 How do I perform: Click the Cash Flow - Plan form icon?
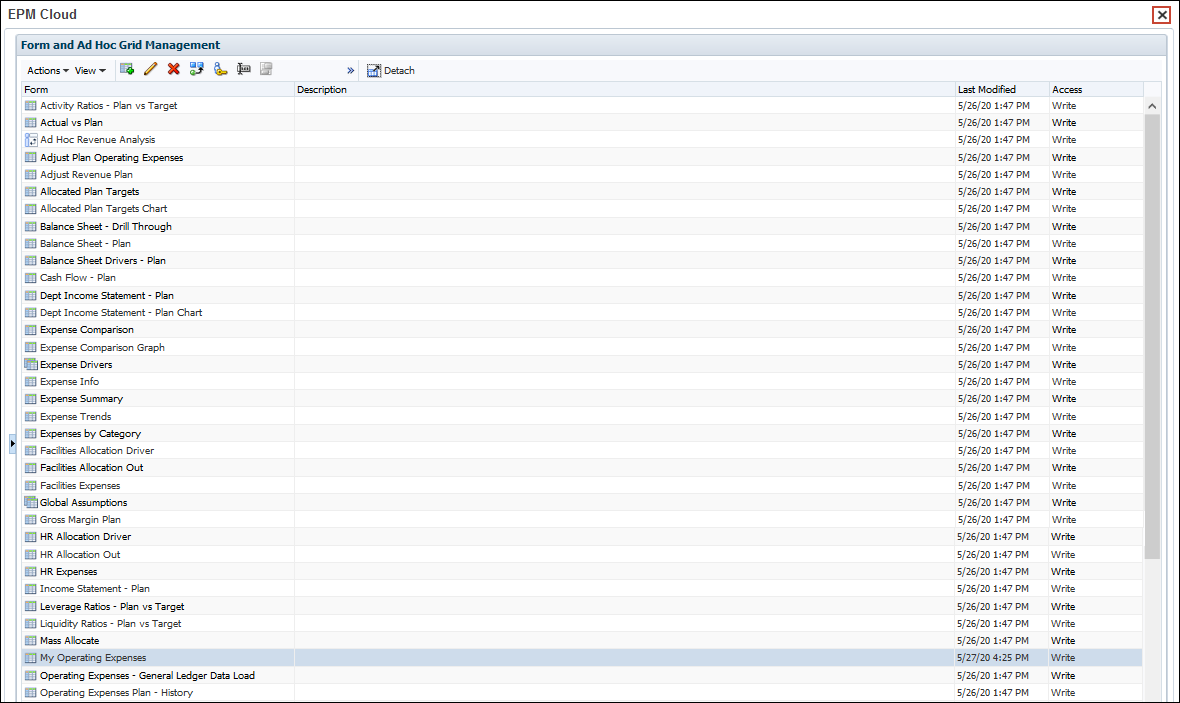tap(31, 278)
